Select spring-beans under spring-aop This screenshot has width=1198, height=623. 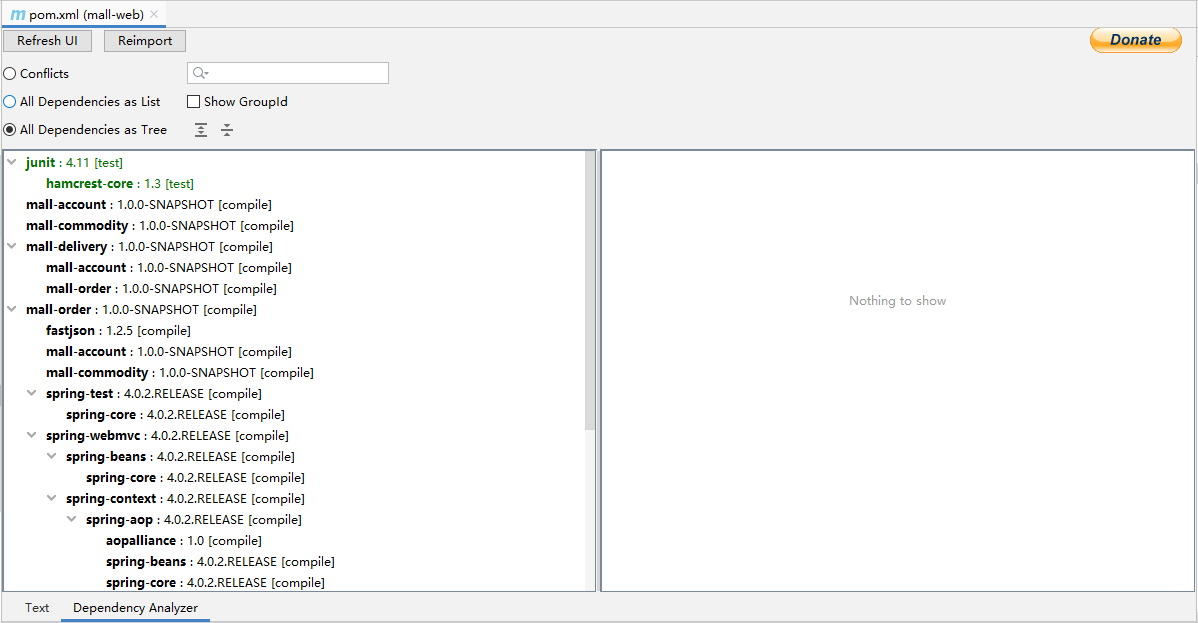220,562
